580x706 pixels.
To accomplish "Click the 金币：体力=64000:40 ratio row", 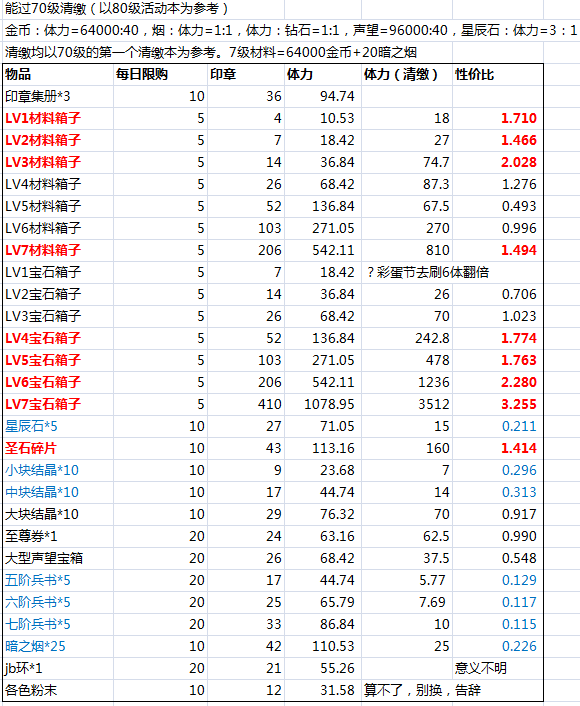I will tap(291, 30).
